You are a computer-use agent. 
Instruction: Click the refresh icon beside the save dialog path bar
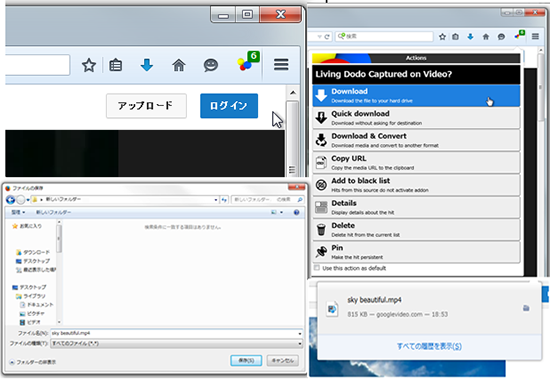click(x=224, y=200)
